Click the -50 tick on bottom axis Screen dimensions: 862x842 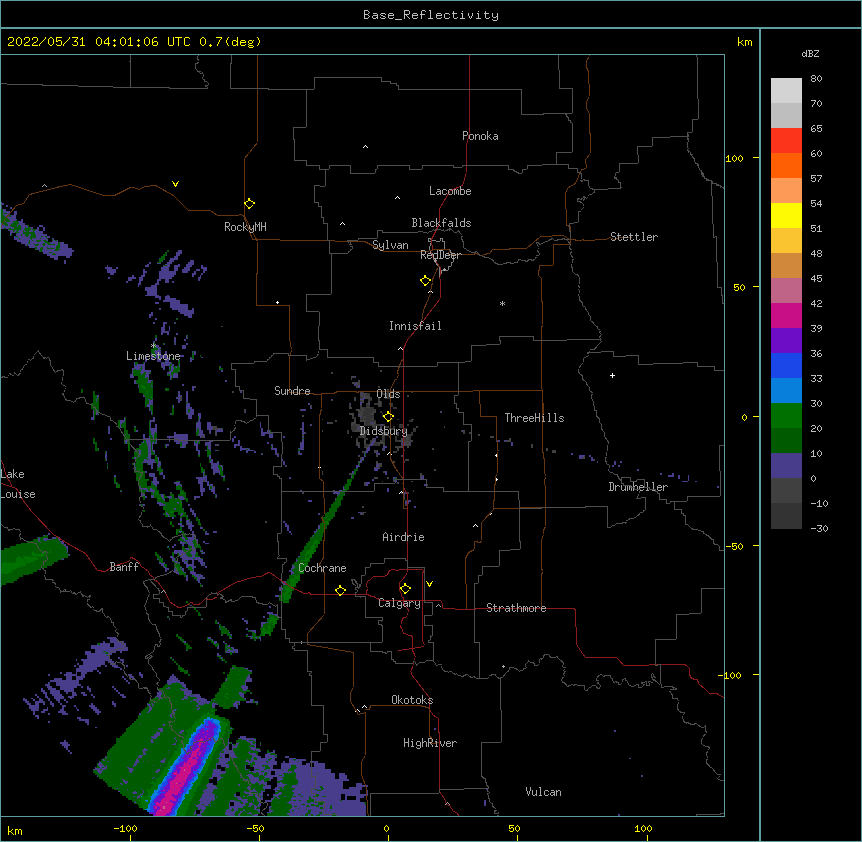point(255,828)
